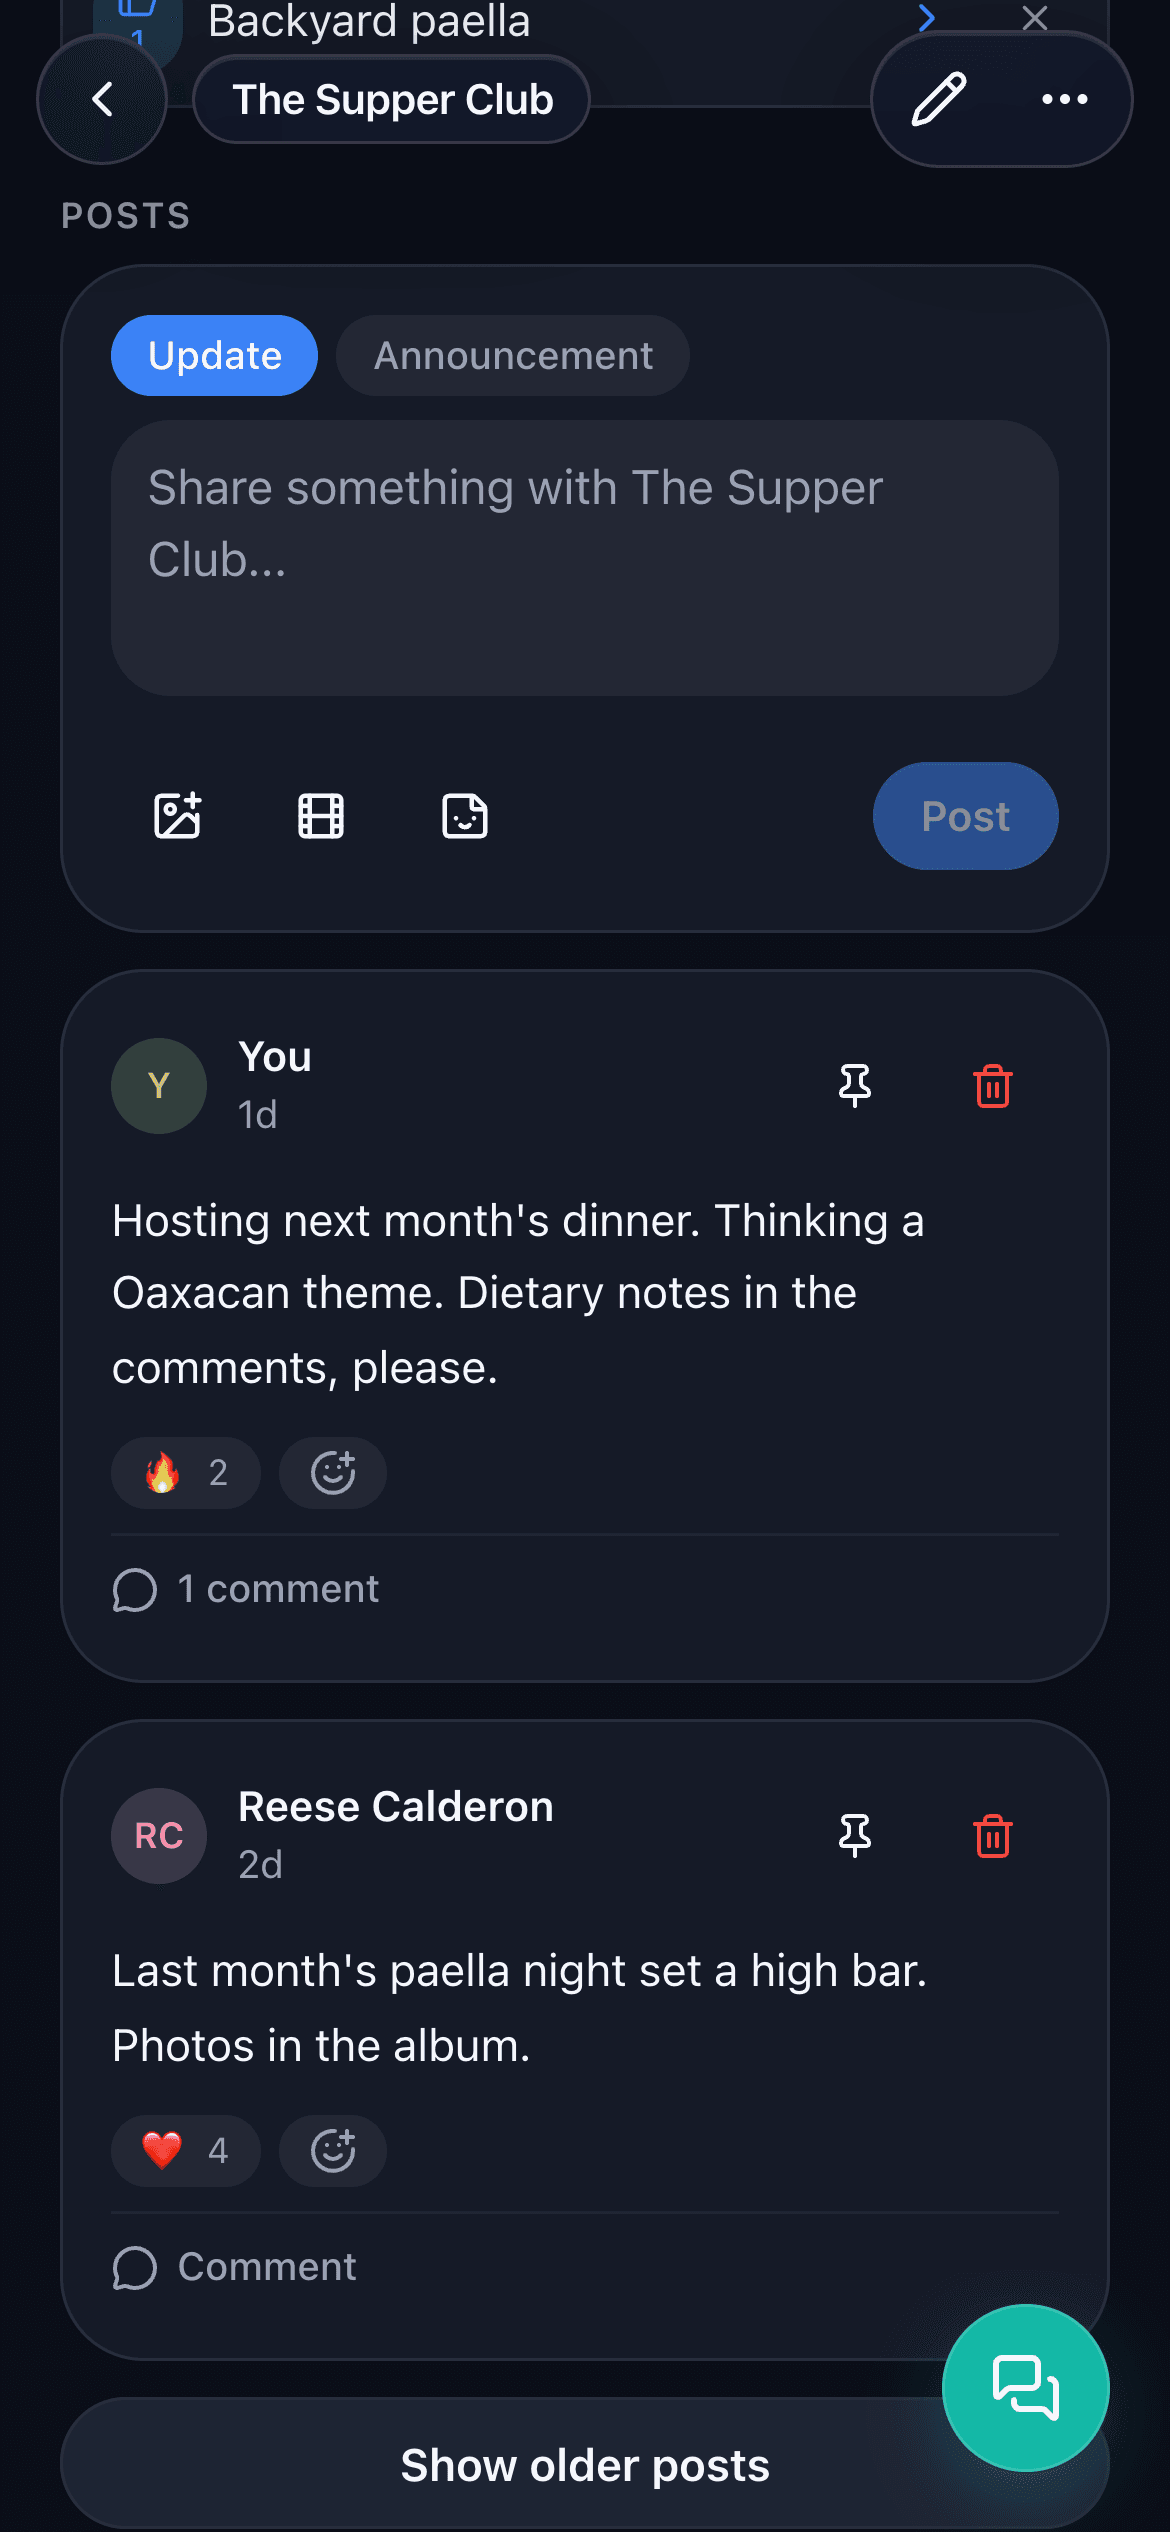Add a reaction to your post
The image size is (1170, 2532).
click(333, 1473)
